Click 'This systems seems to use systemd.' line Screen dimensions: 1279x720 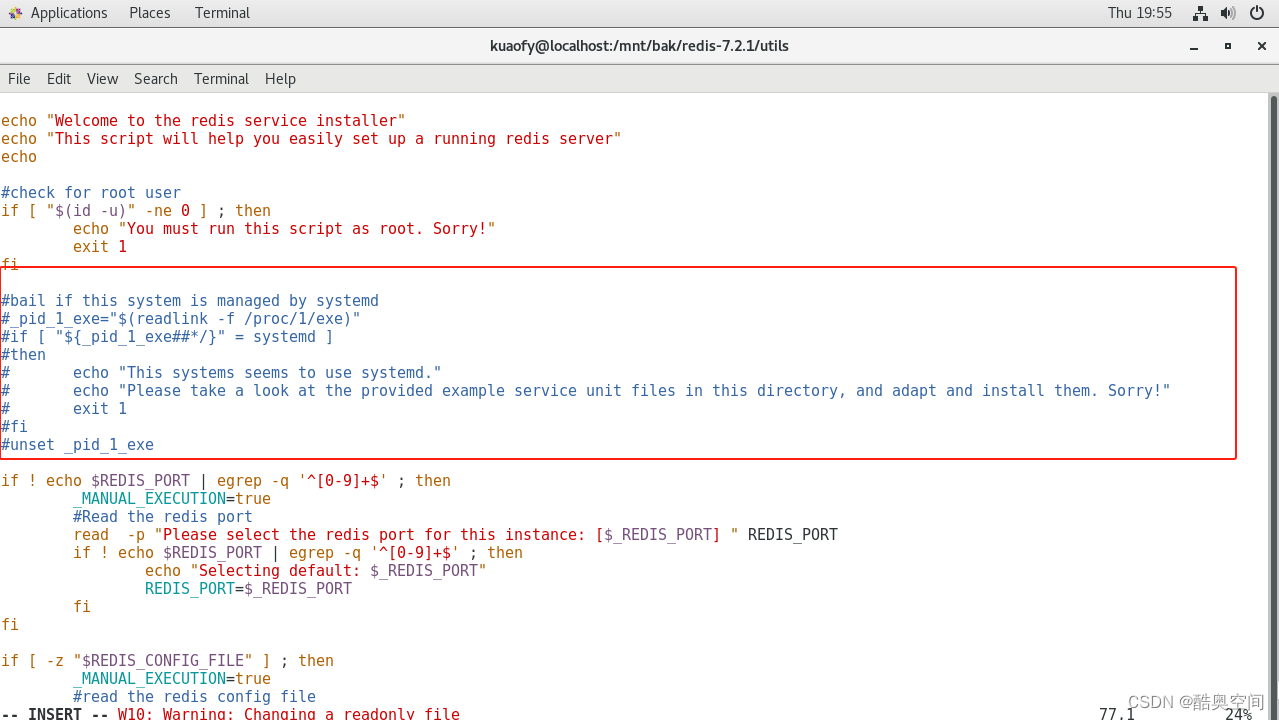(221, 373)
